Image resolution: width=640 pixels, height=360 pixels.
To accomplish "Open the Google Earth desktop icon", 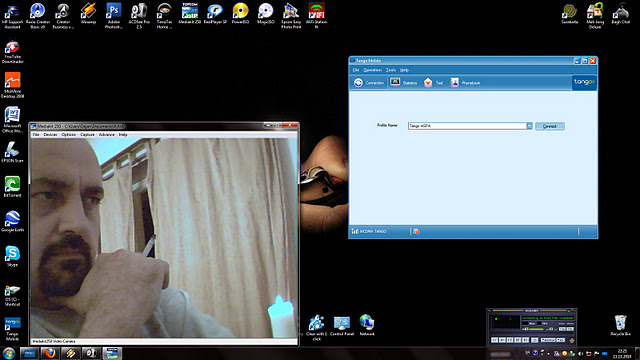I will [12, 221].
